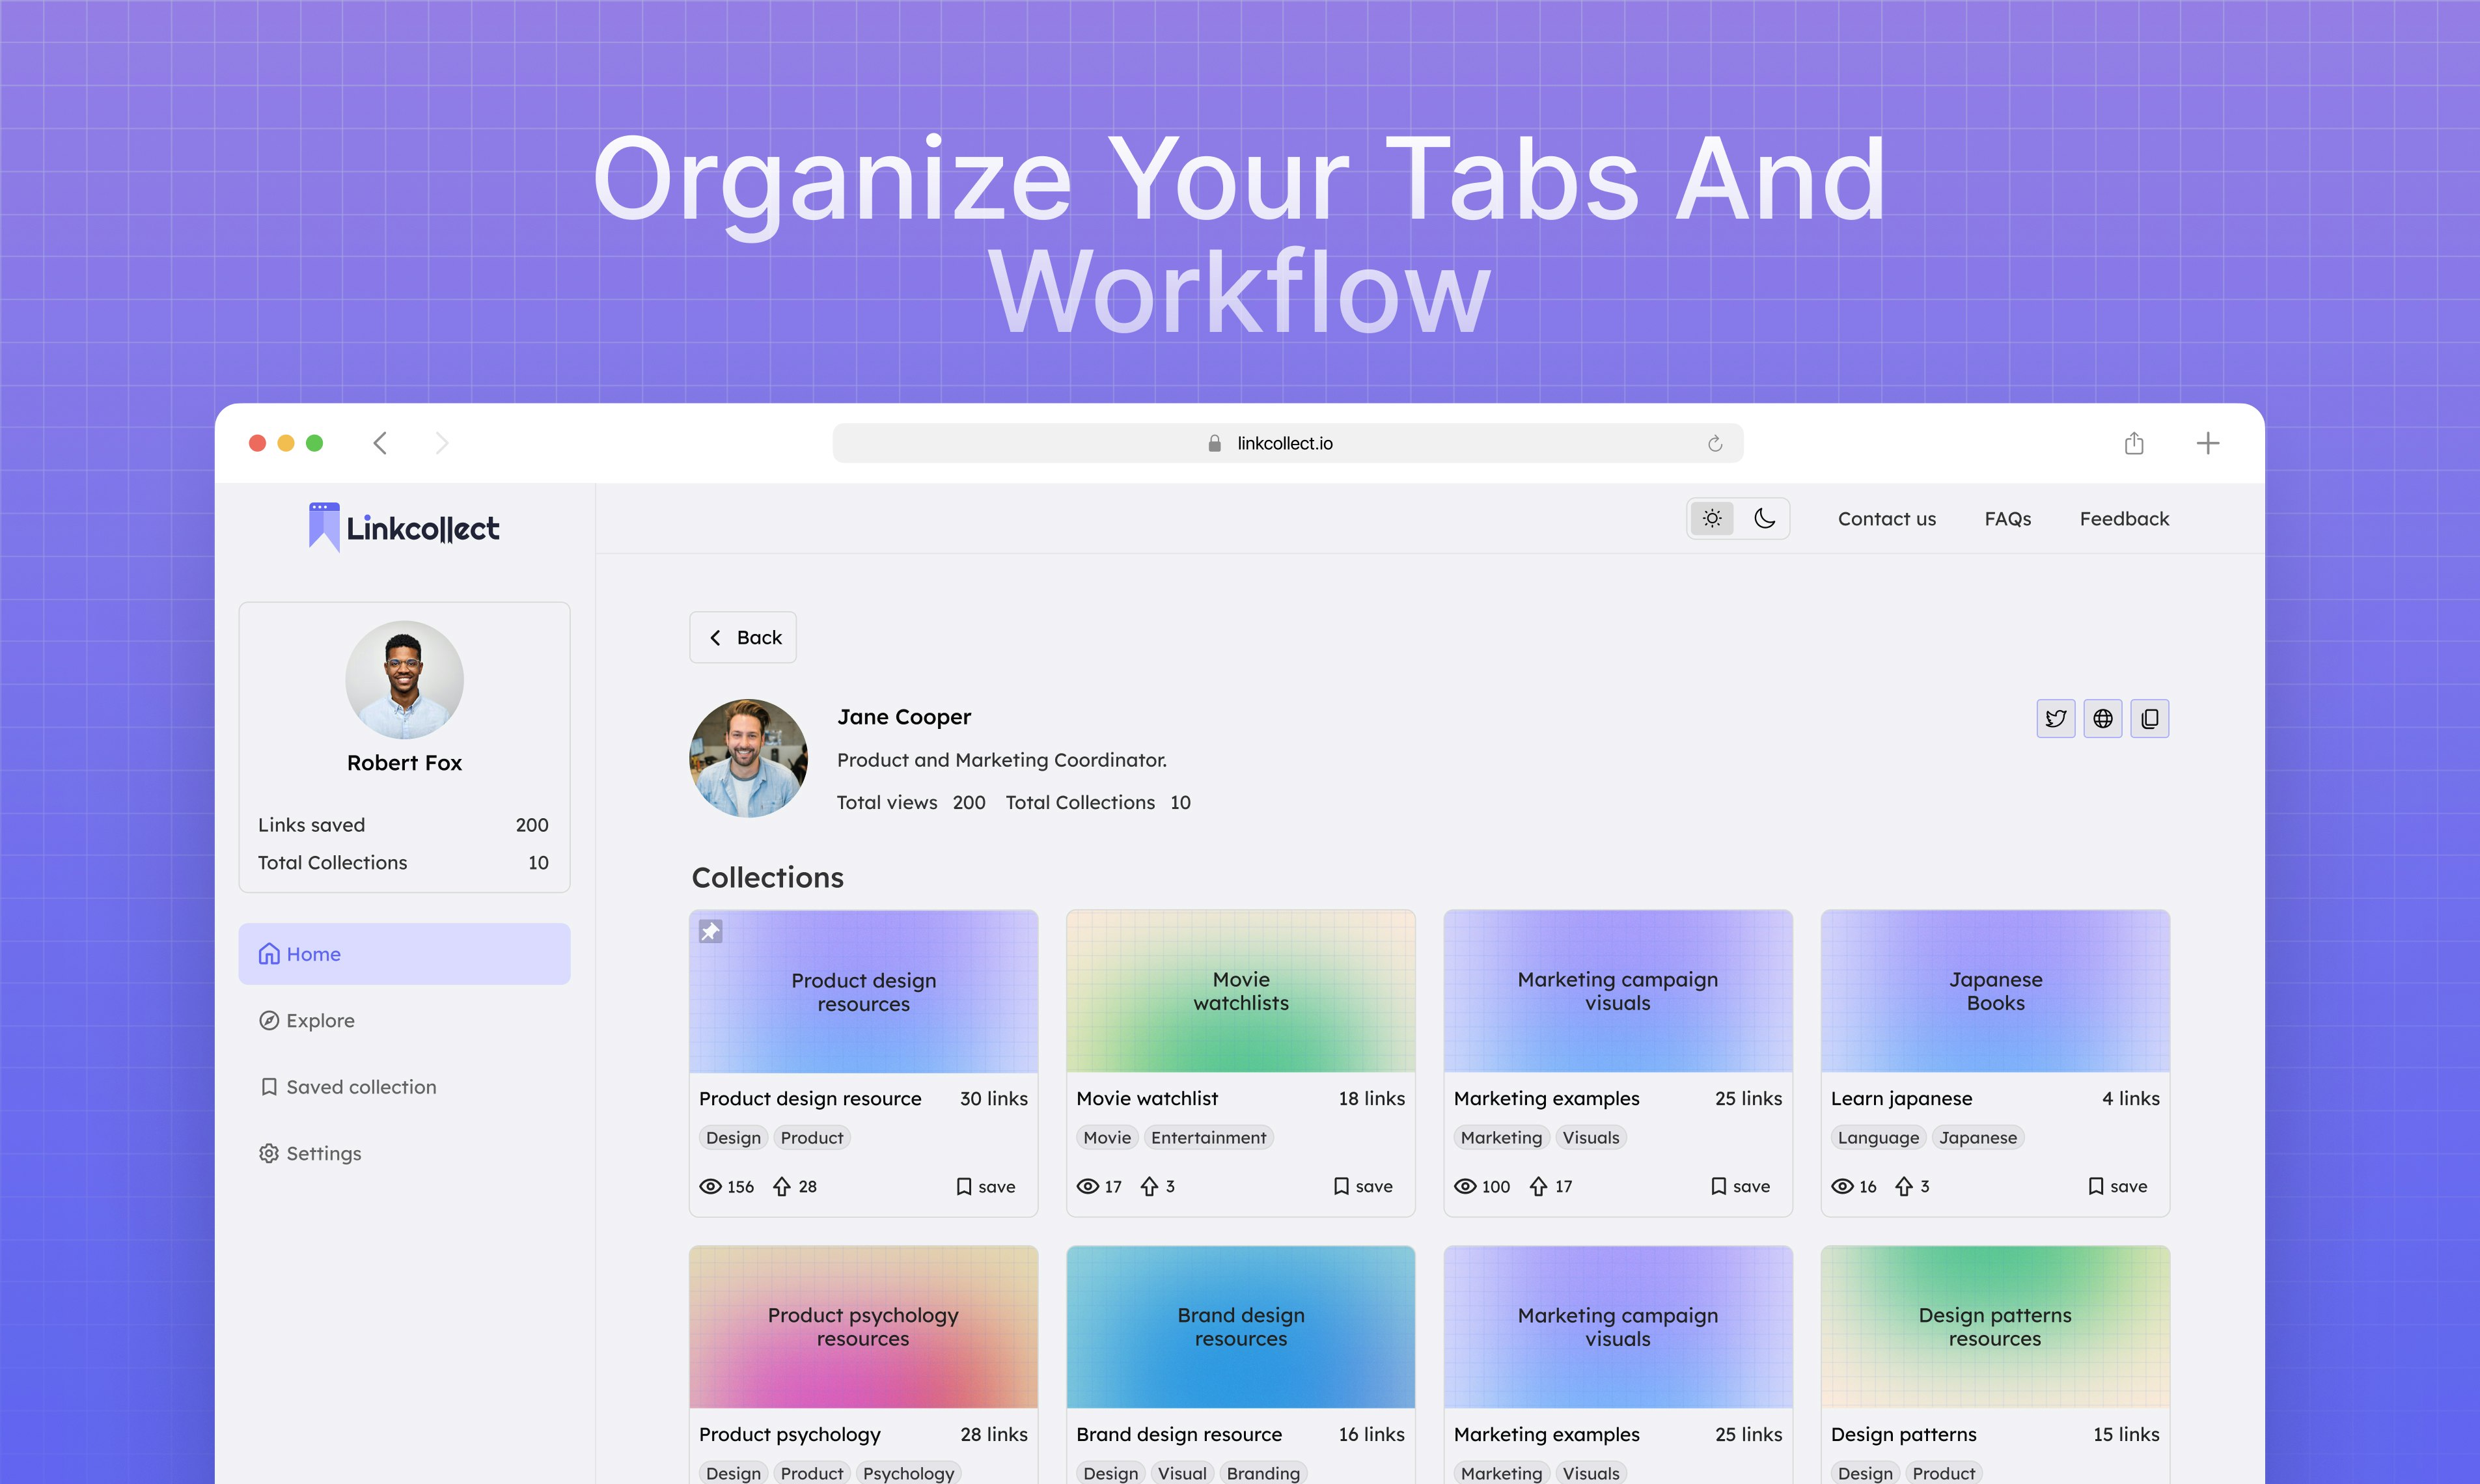The width and height of the screenshot is (2480, 1484).
Task: Click the Robert Fox name
Action: (404, 763)
